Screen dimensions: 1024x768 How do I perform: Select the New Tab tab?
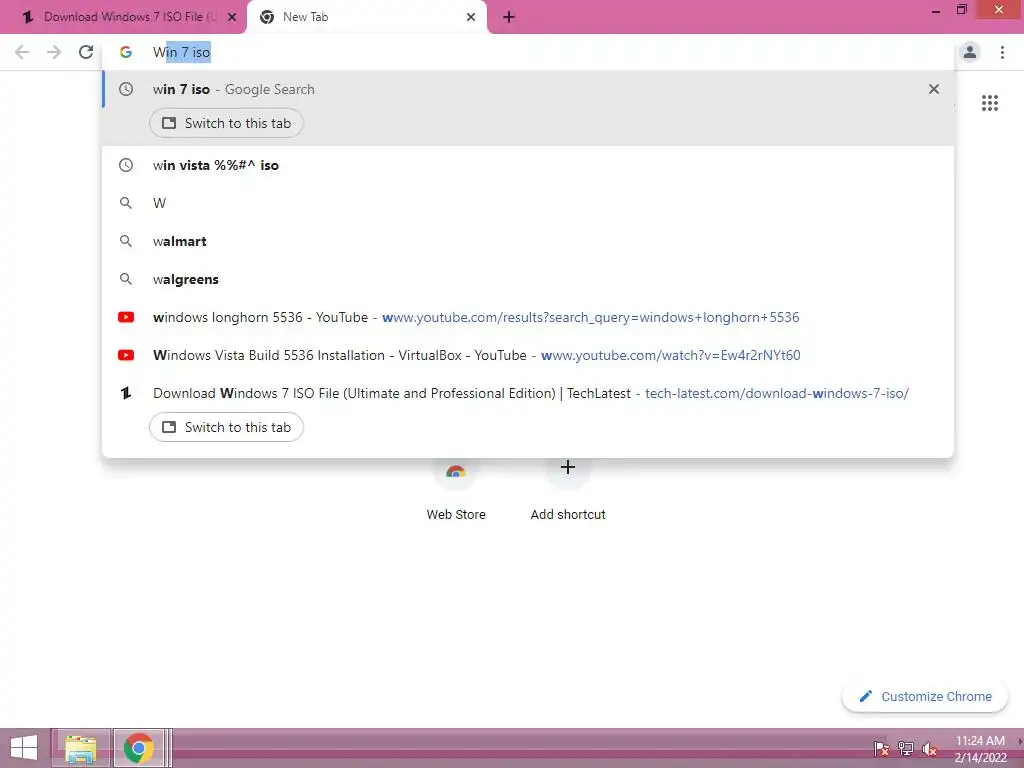click(x=366, y=17)
